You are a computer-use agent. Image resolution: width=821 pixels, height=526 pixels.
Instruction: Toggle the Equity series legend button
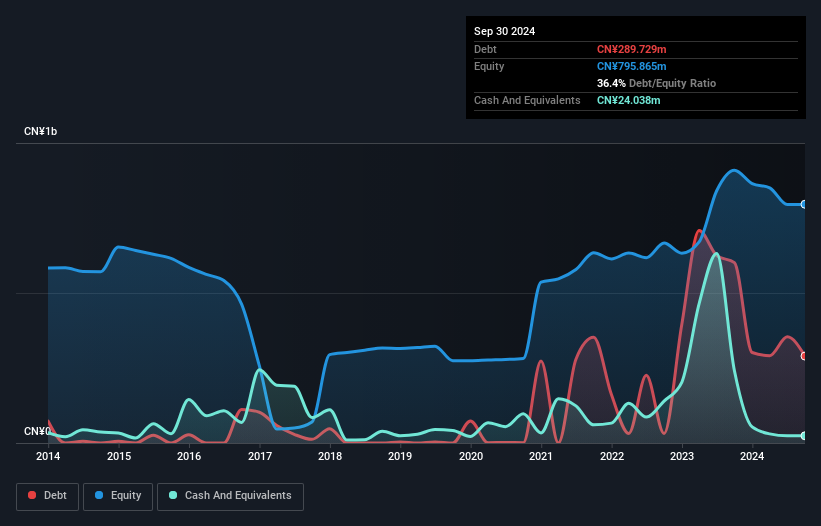(x=118, y=496)
